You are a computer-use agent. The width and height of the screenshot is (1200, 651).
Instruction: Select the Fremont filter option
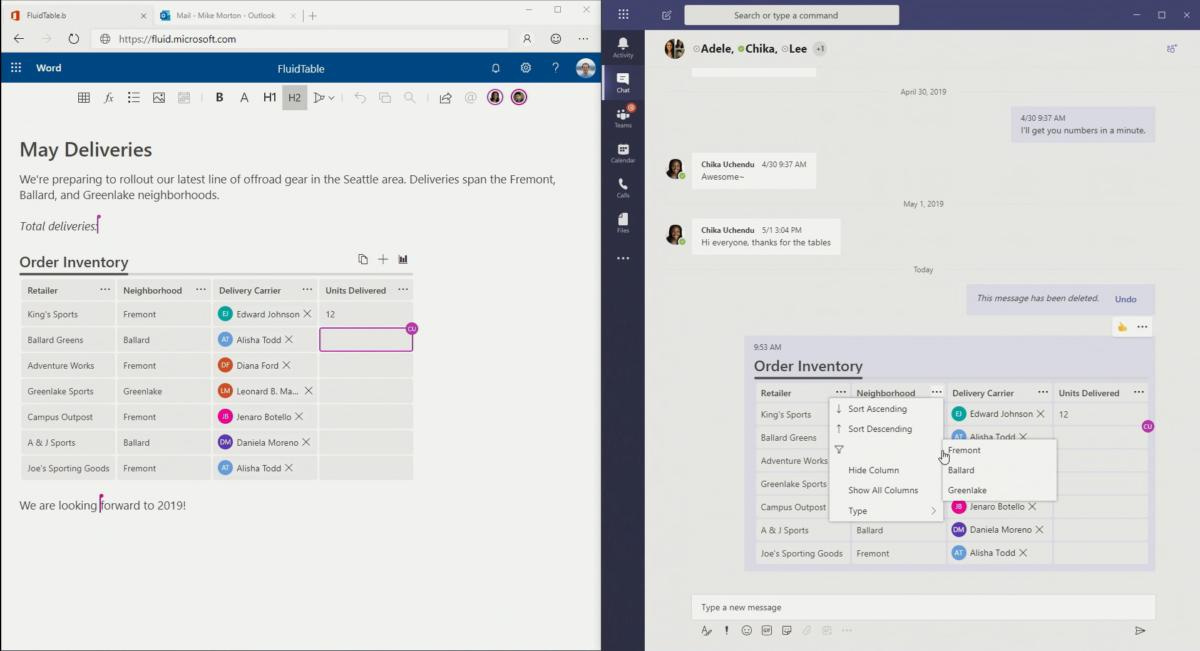[x=965, y=450]
